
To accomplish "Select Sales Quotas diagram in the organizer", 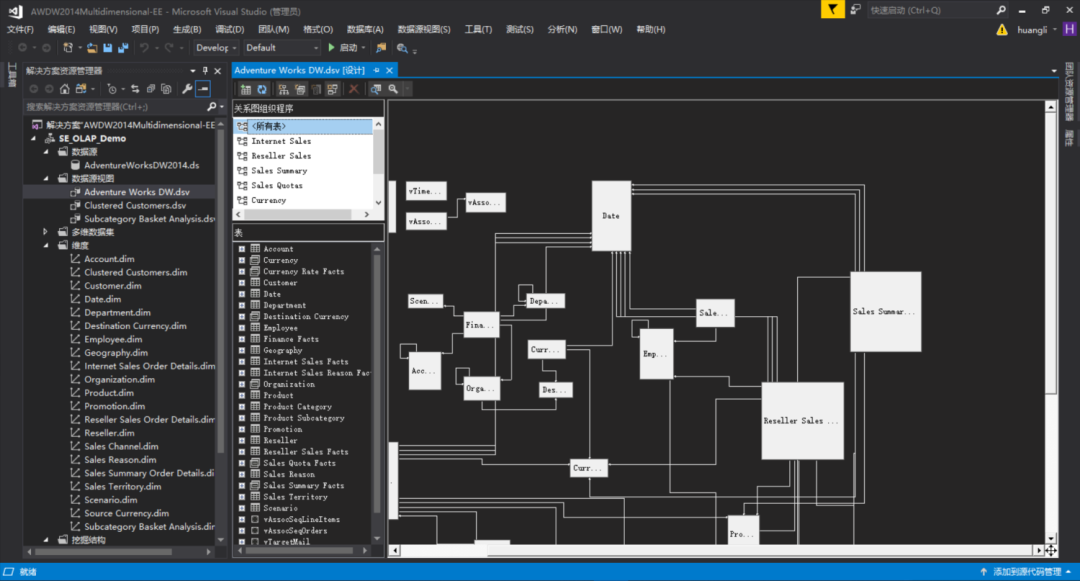I will 277,186.
